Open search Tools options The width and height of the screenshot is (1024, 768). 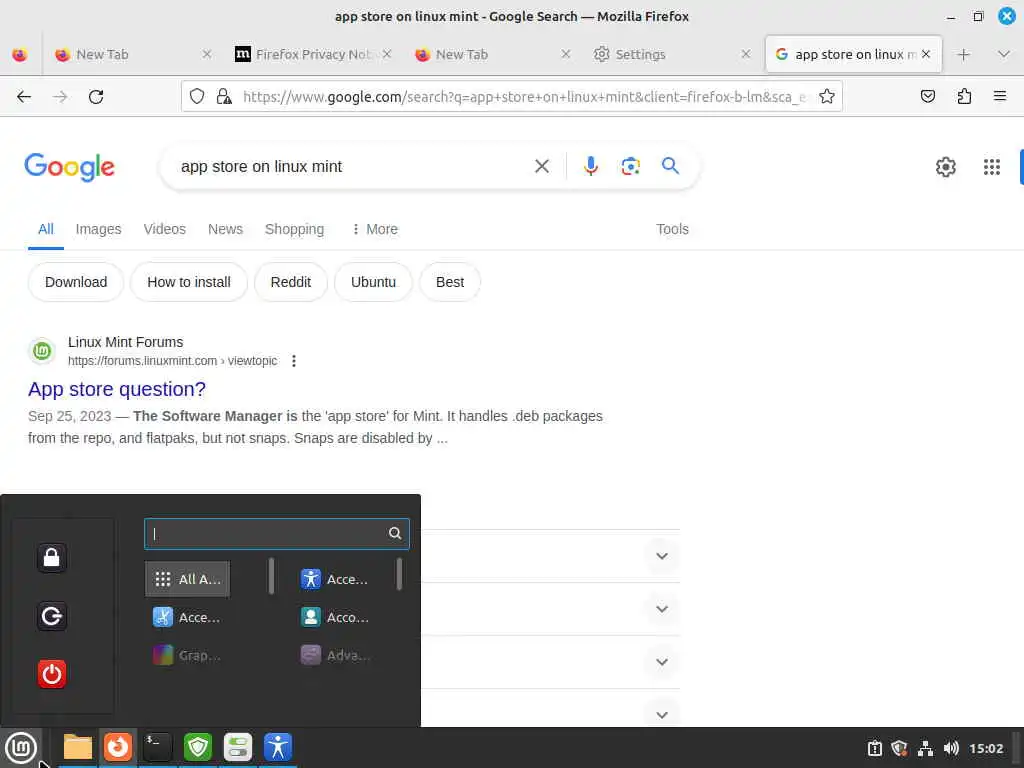click(672, 229)
